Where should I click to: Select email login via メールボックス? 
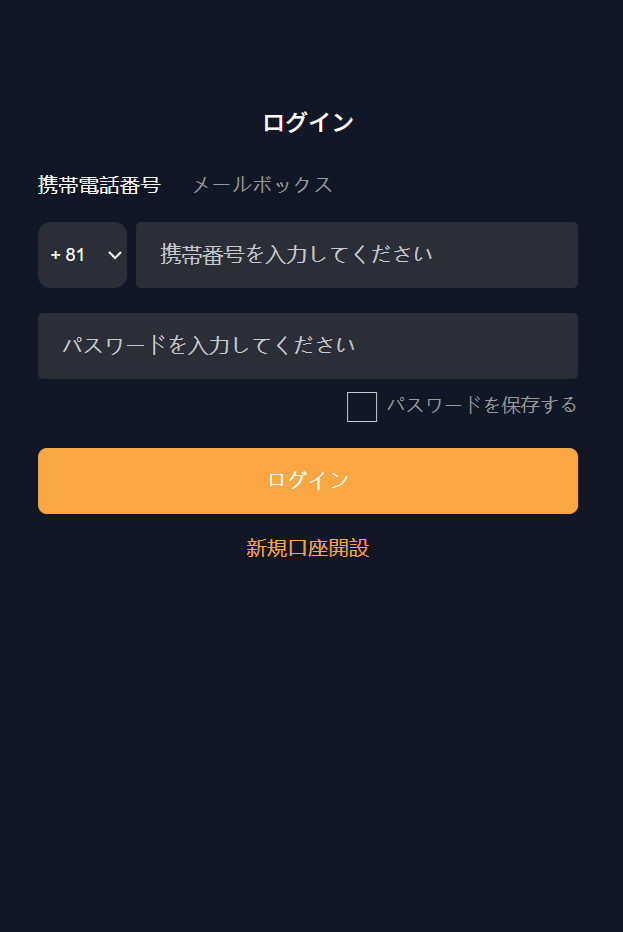(x=262, y=185)
